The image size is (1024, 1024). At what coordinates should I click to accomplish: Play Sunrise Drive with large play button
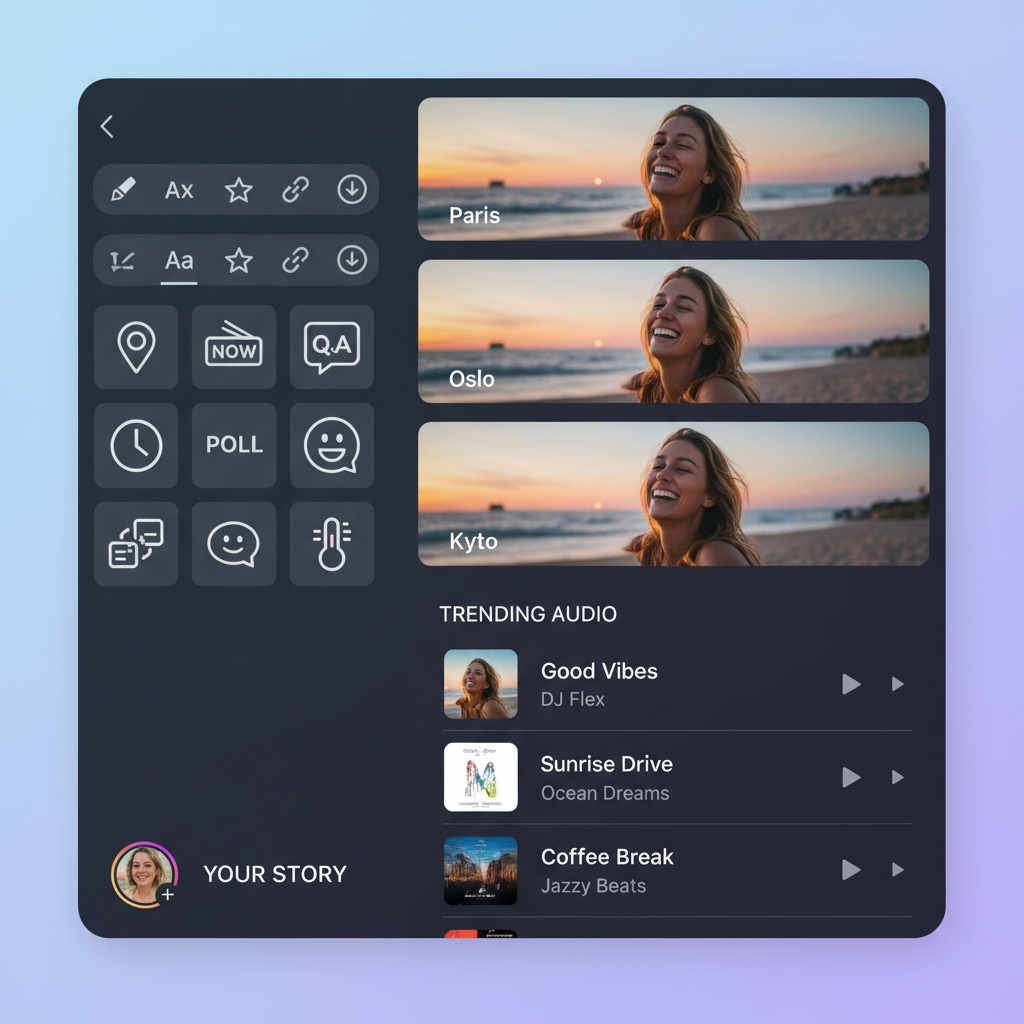[851, 777]
